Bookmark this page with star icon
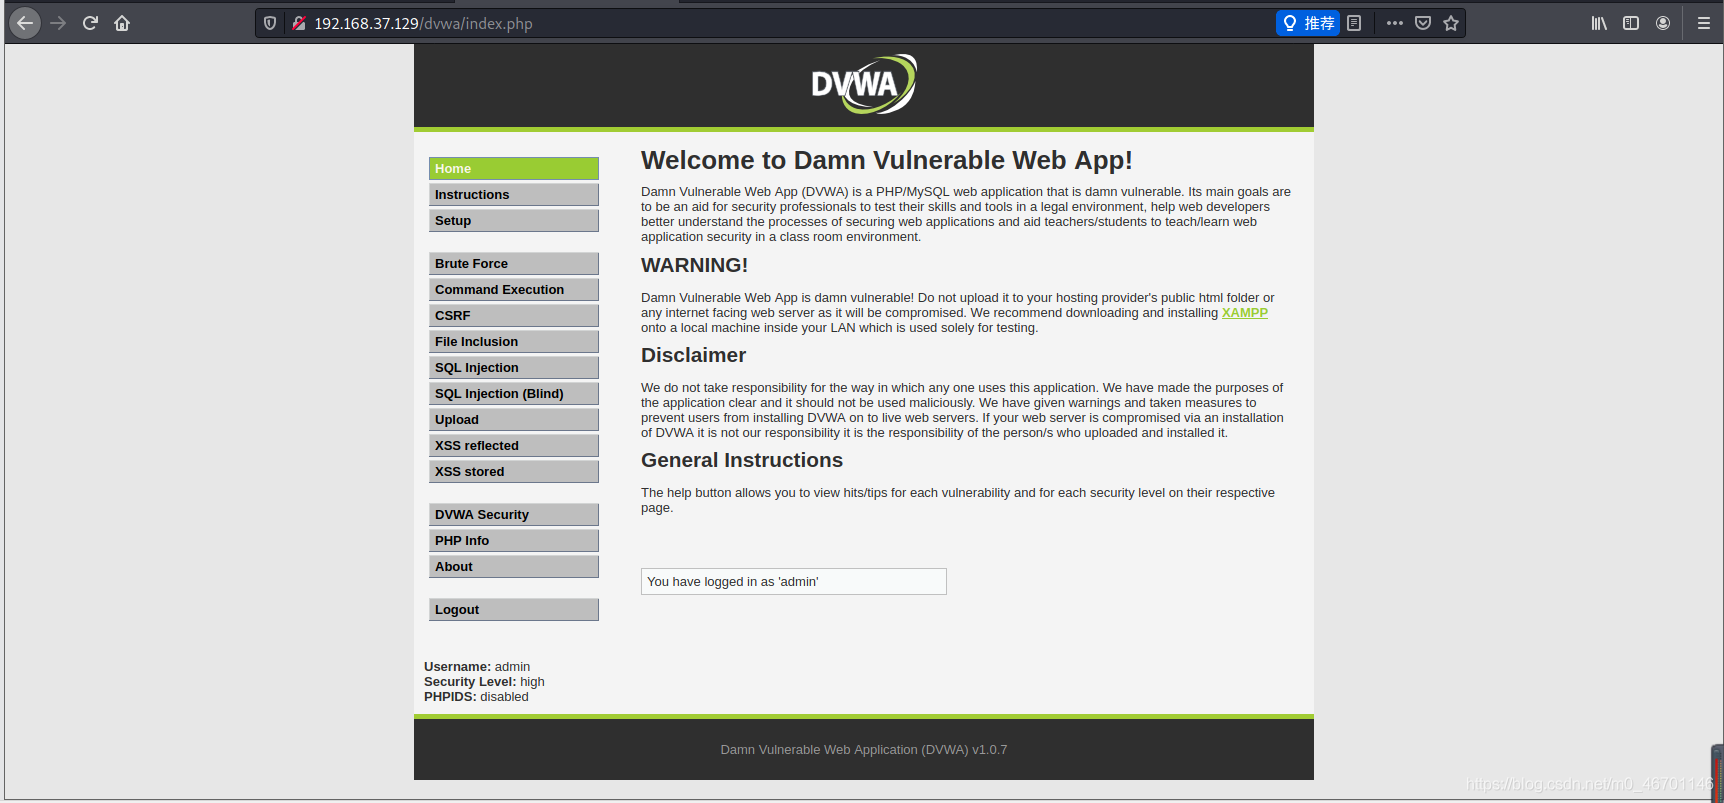Image resolution: width=1724 pixels, height=803 pixels. pos(1451,23)
